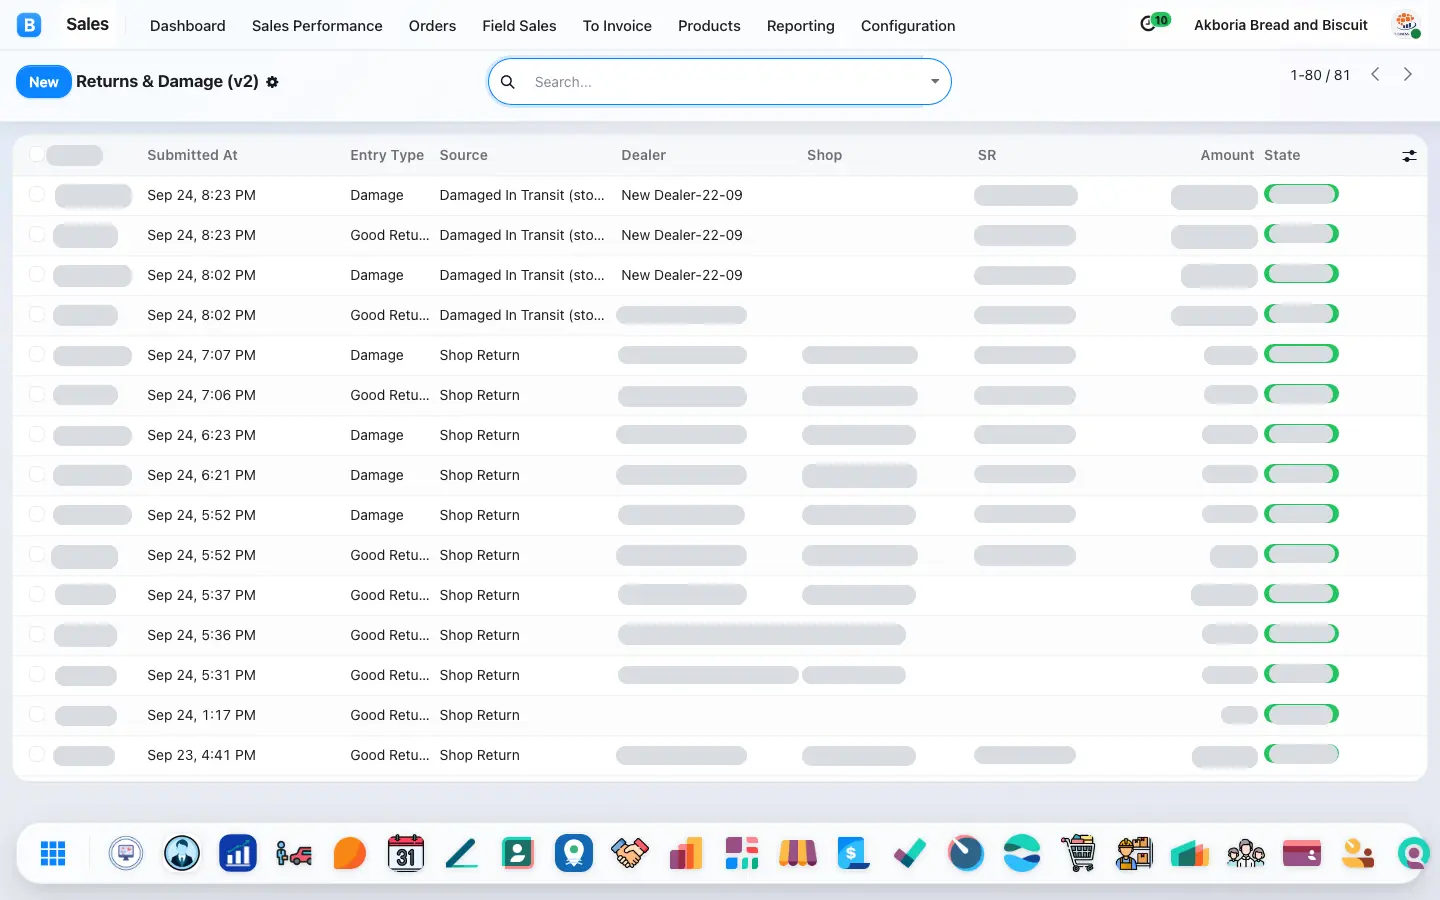Expand the search options dropdown arrow
1440x900 pixels.
coord(935,82)
